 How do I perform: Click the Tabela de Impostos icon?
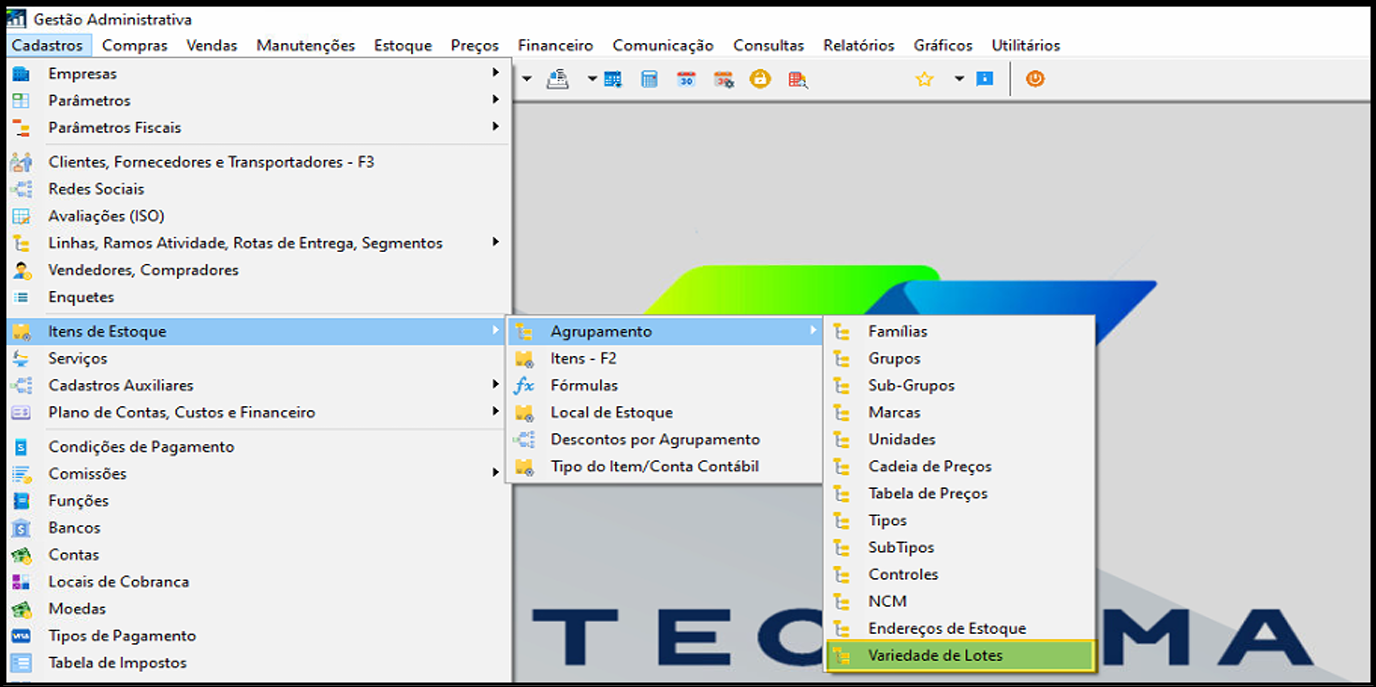tap(21, 663)
